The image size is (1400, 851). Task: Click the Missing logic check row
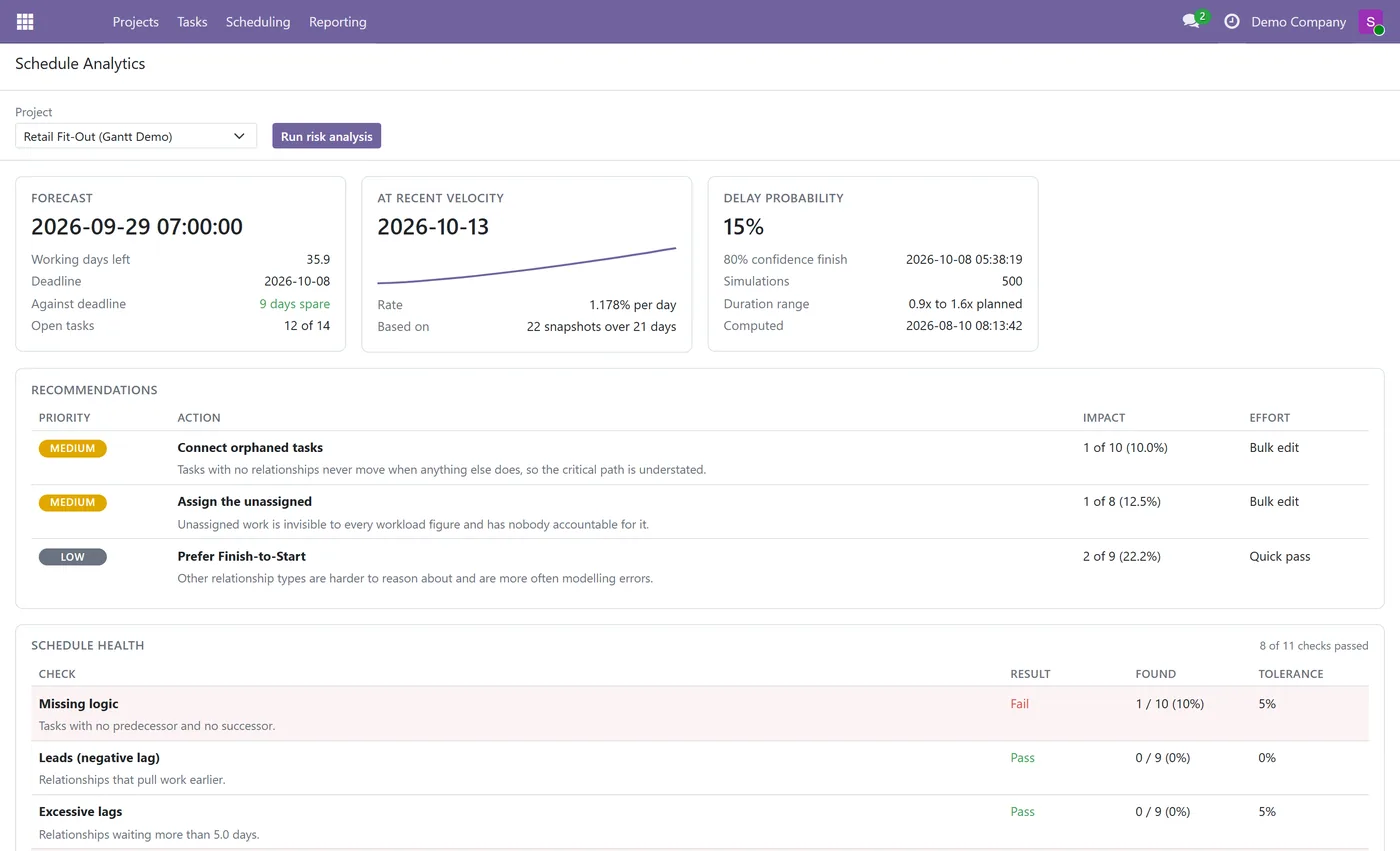[x=700, y=714]
